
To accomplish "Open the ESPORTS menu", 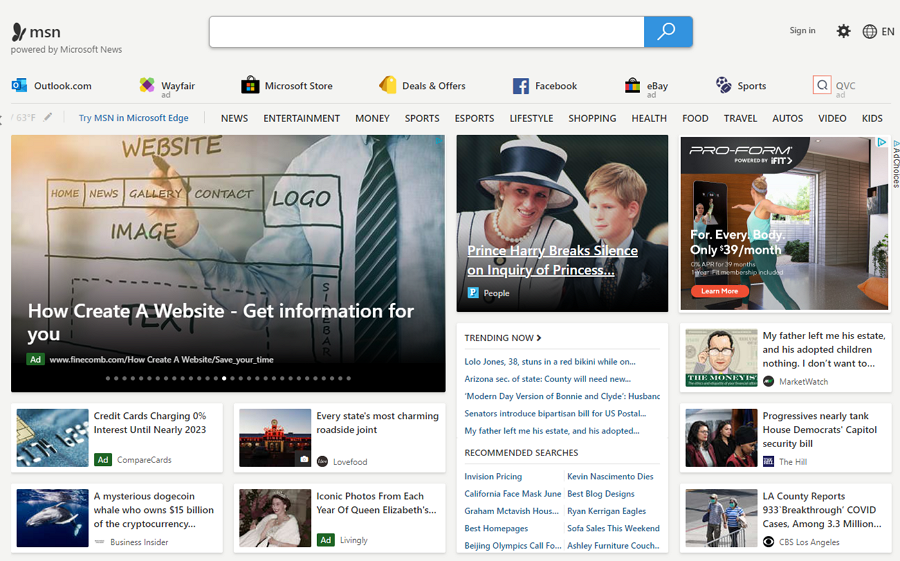I will click(x=474, y=118).
